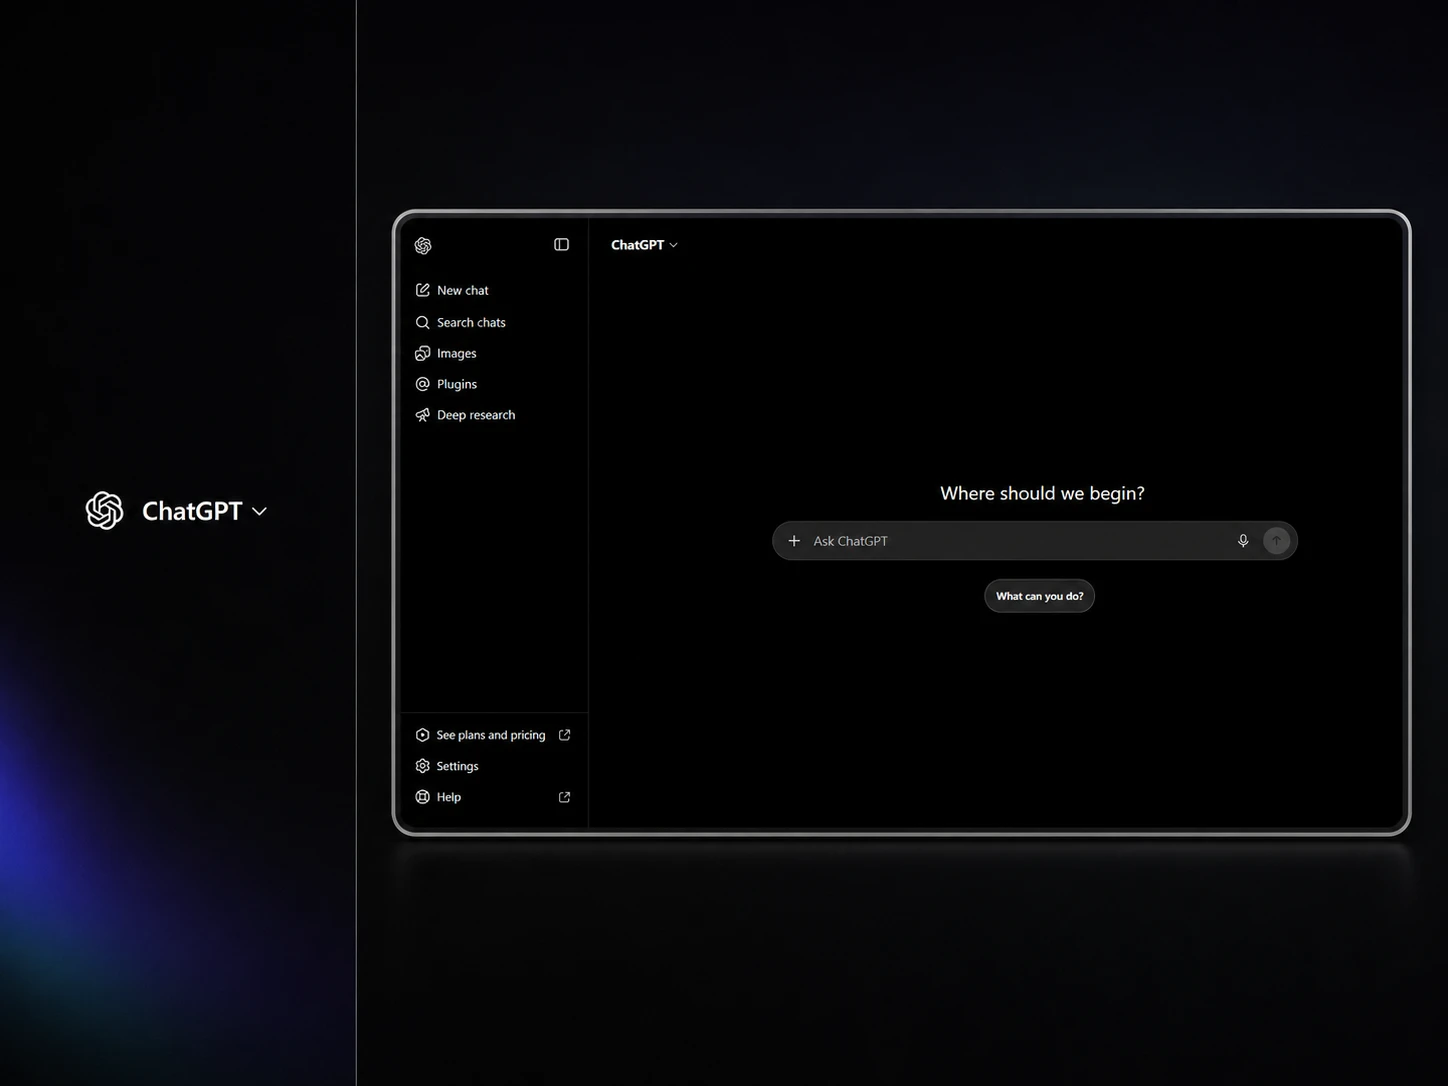The image size is (1448, 1086).
Task: Open See plans and pricing link
Action: (x=491, y=735)
